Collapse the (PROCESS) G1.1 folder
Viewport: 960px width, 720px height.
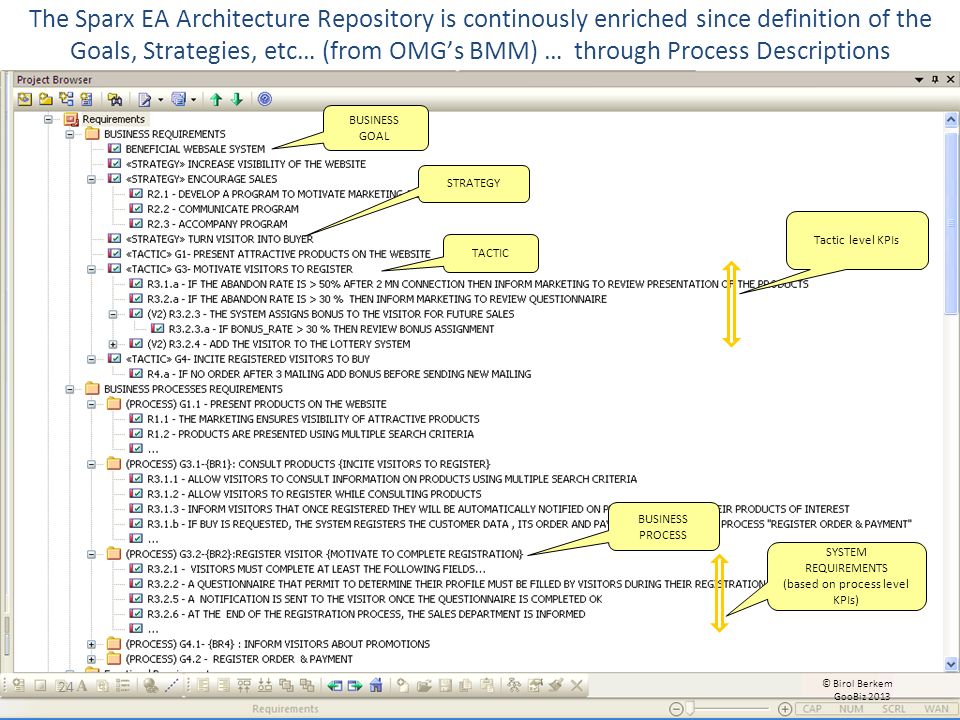[x=91, y=404]
